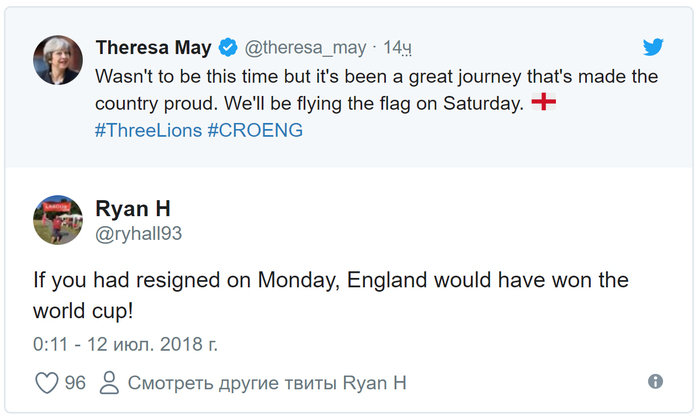
Task: Open the #CROENG hashtag
Action: pyautogui.click(x=254, y=130)
